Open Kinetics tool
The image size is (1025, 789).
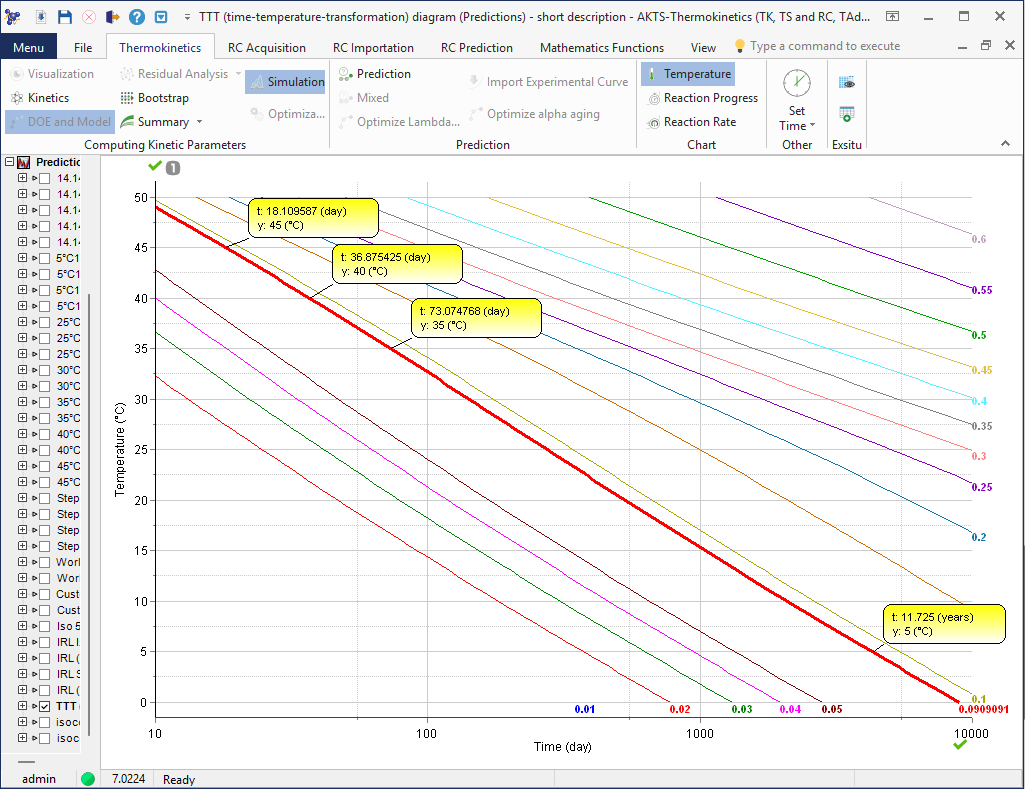40,97
